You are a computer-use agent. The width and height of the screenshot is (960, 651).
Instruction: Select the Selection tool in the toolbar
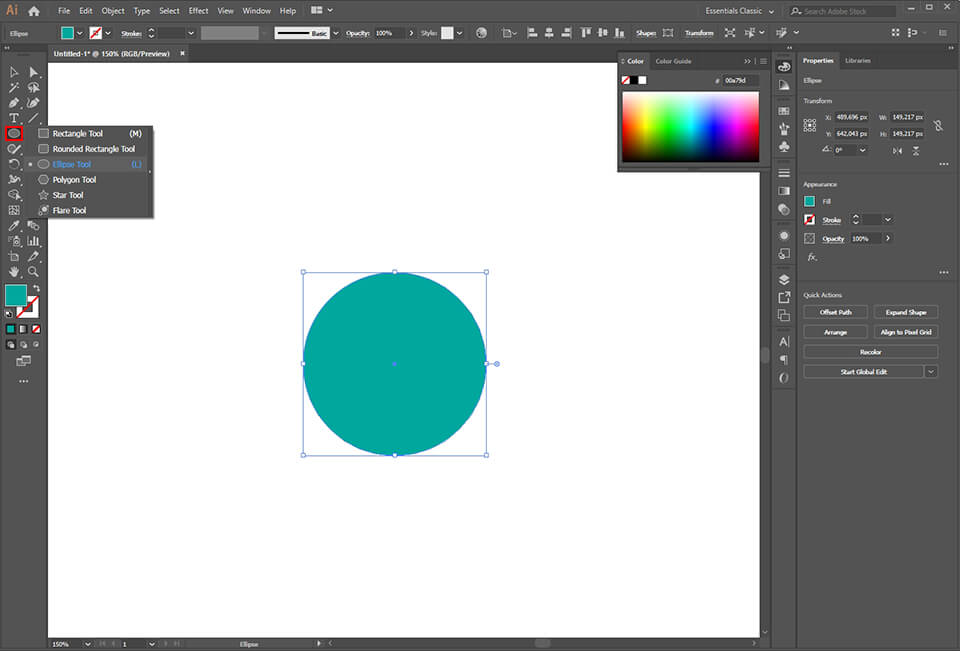tap(14, 71)
